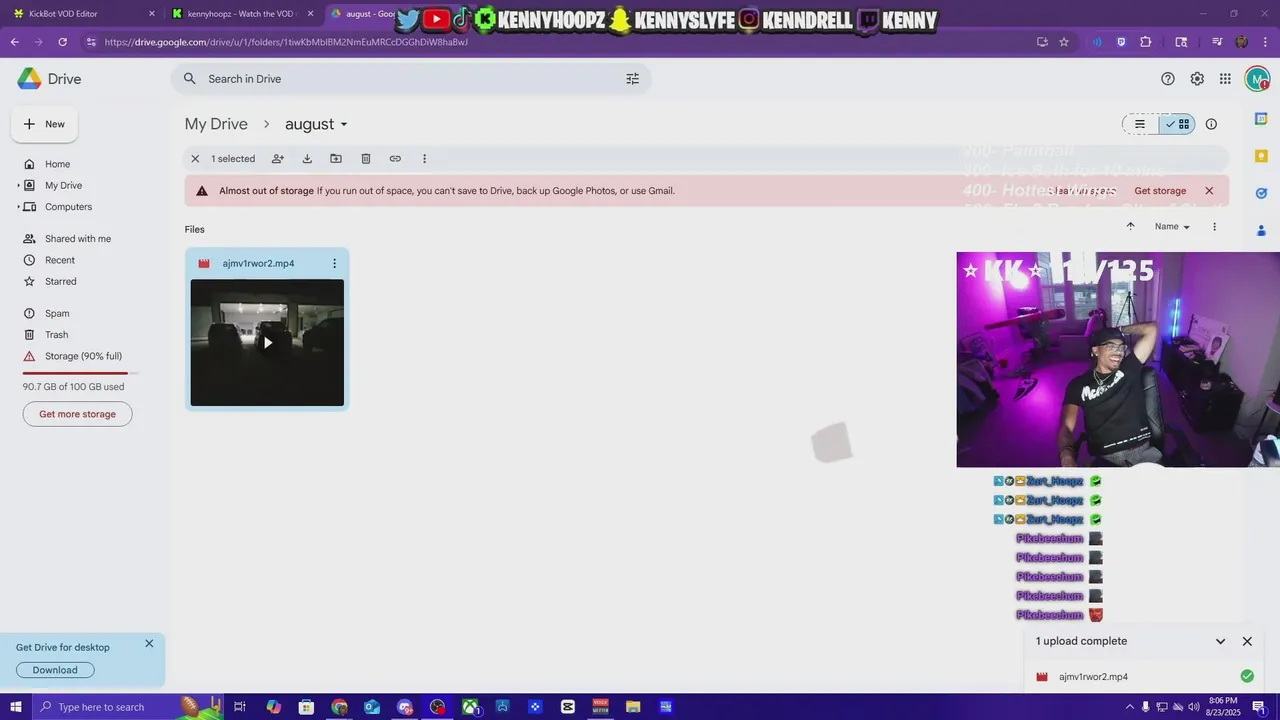Open more options for ajmv1rwor2.mp4 card
This screenshot has width=1280, height=720.
point(334,264)
